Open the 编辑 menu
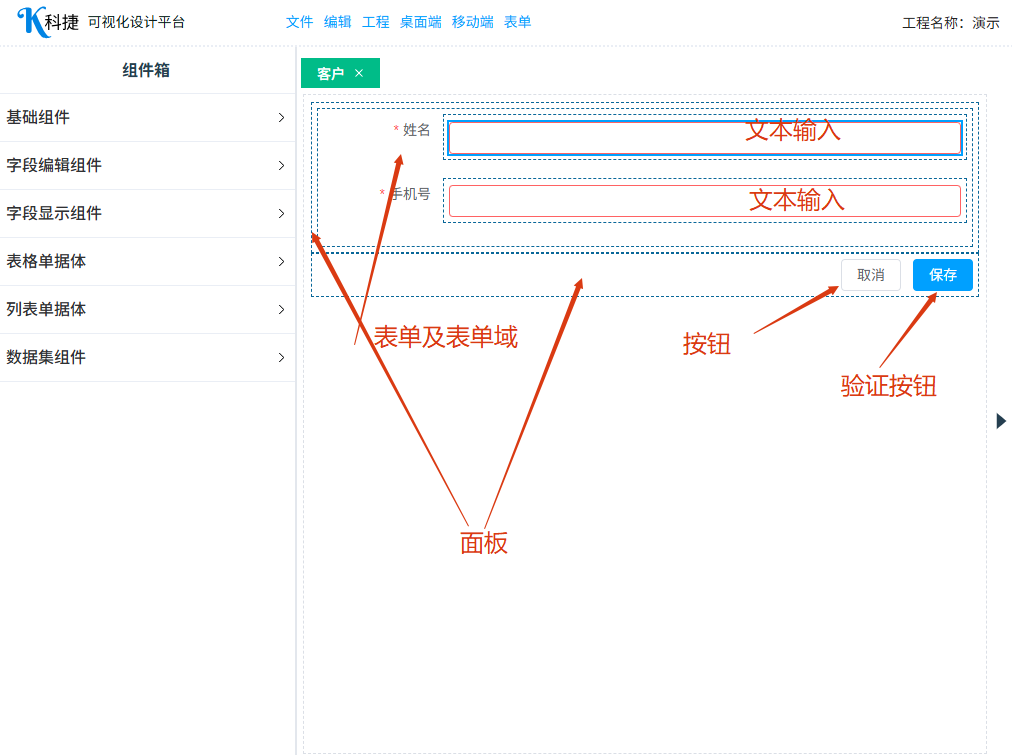This screenshot has width=1012, height=755. (x=337, y=22)
